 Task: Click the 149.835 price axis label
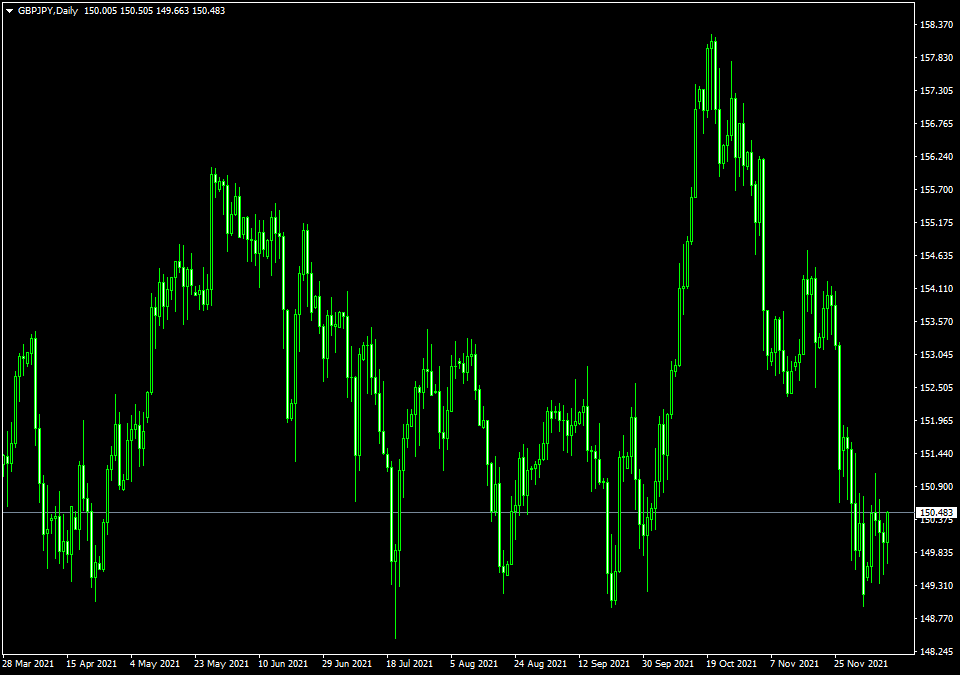pos(937,552)
